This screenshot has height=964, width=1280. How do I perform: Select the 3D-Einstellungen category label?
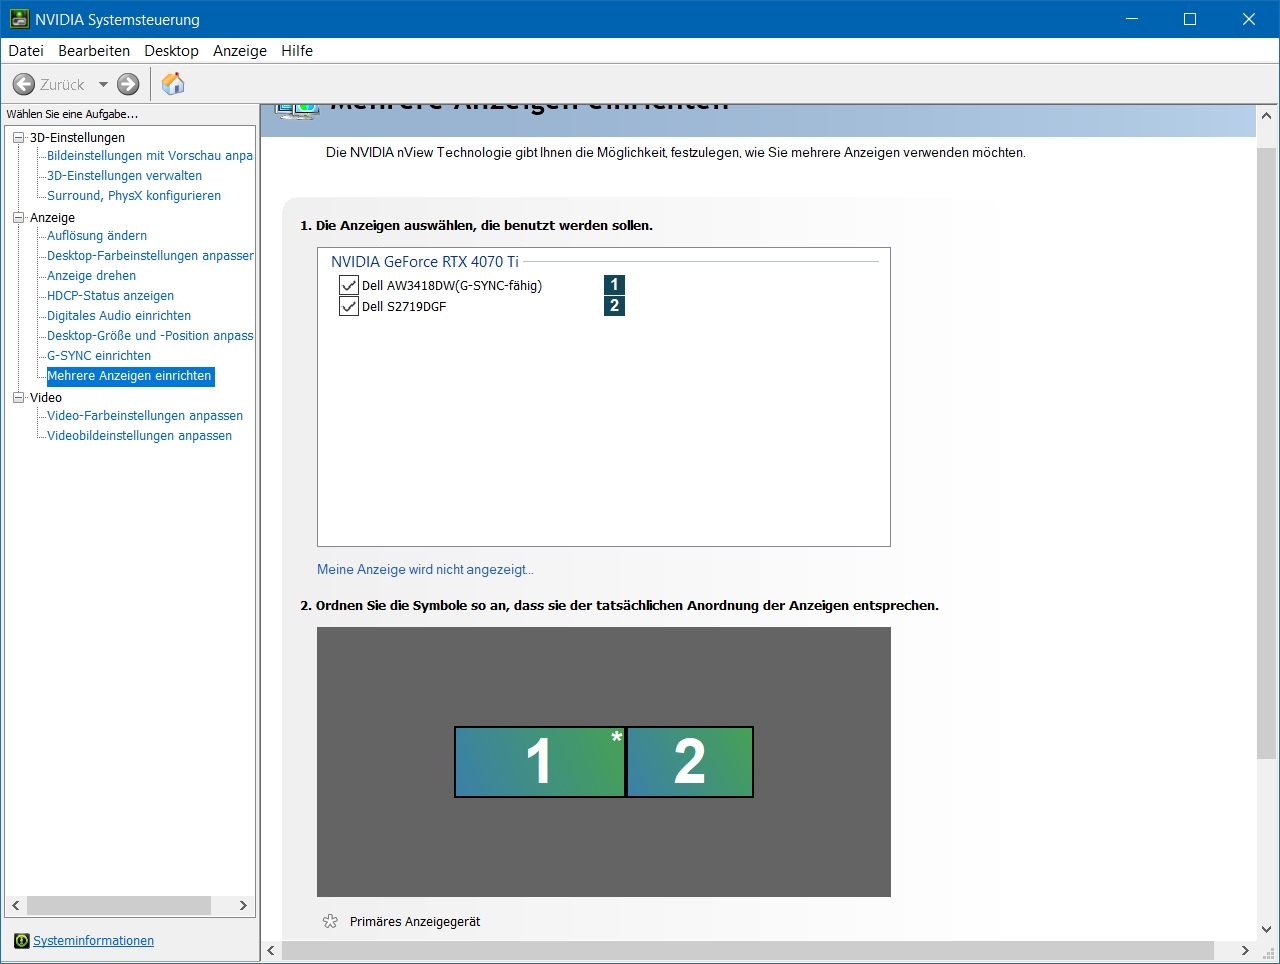coord(77,138)
